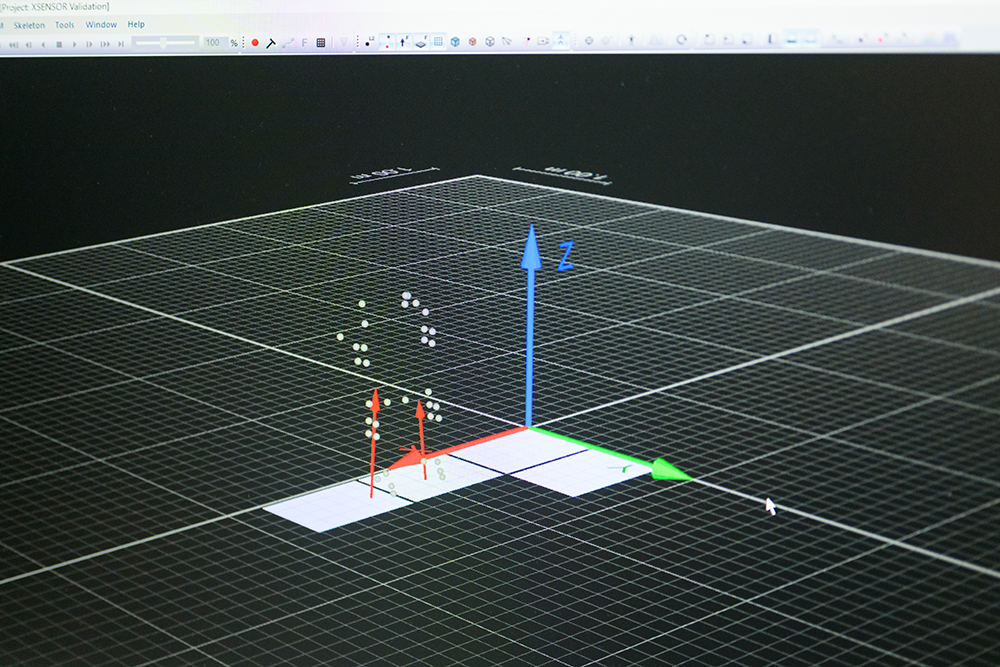The width and height of the screenshot is (1000, 667).
Task: Open the Window menu
Action: (x=101, y=24)
